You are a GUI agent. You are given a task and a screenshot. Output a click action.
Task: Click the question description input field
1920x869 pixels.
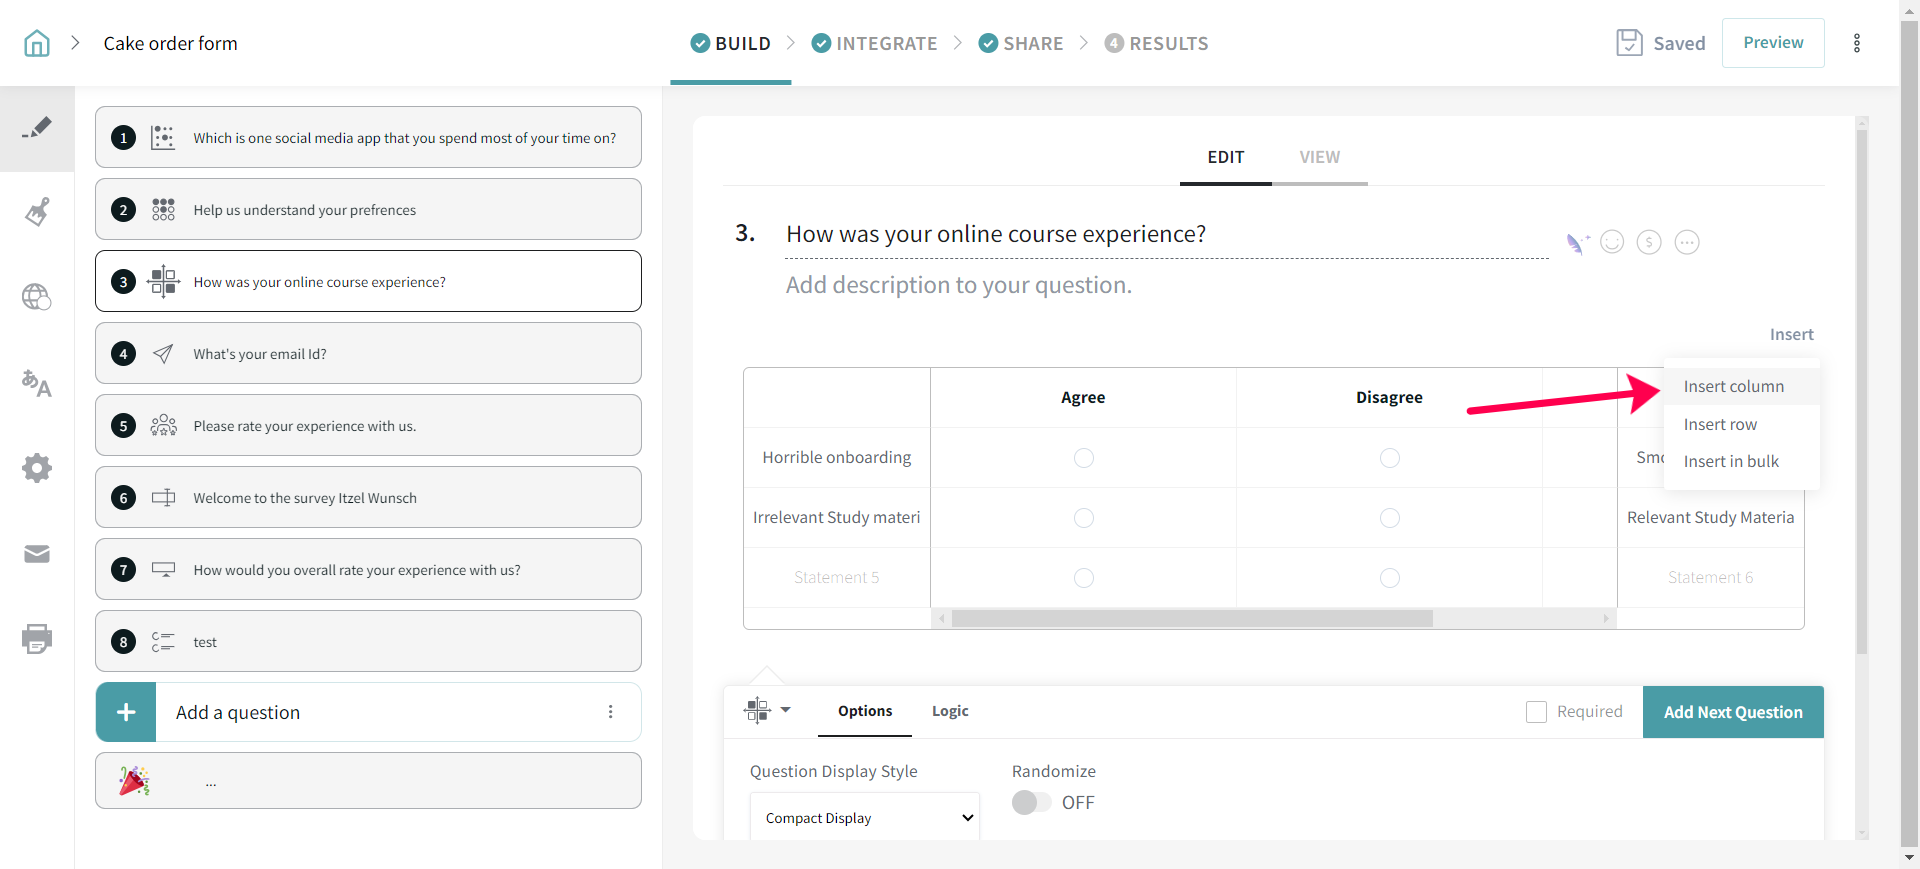click(x=958, y=285)
